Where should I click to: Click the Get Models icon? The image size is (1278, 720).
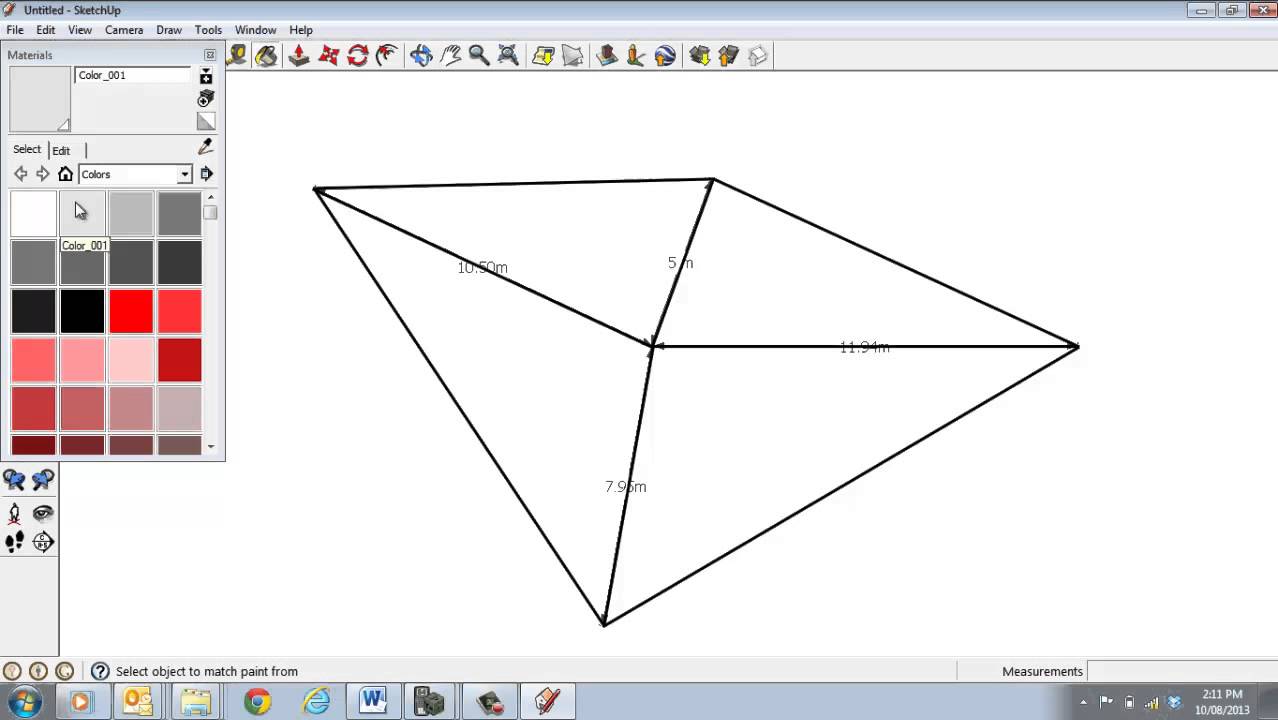click(699, 55)
